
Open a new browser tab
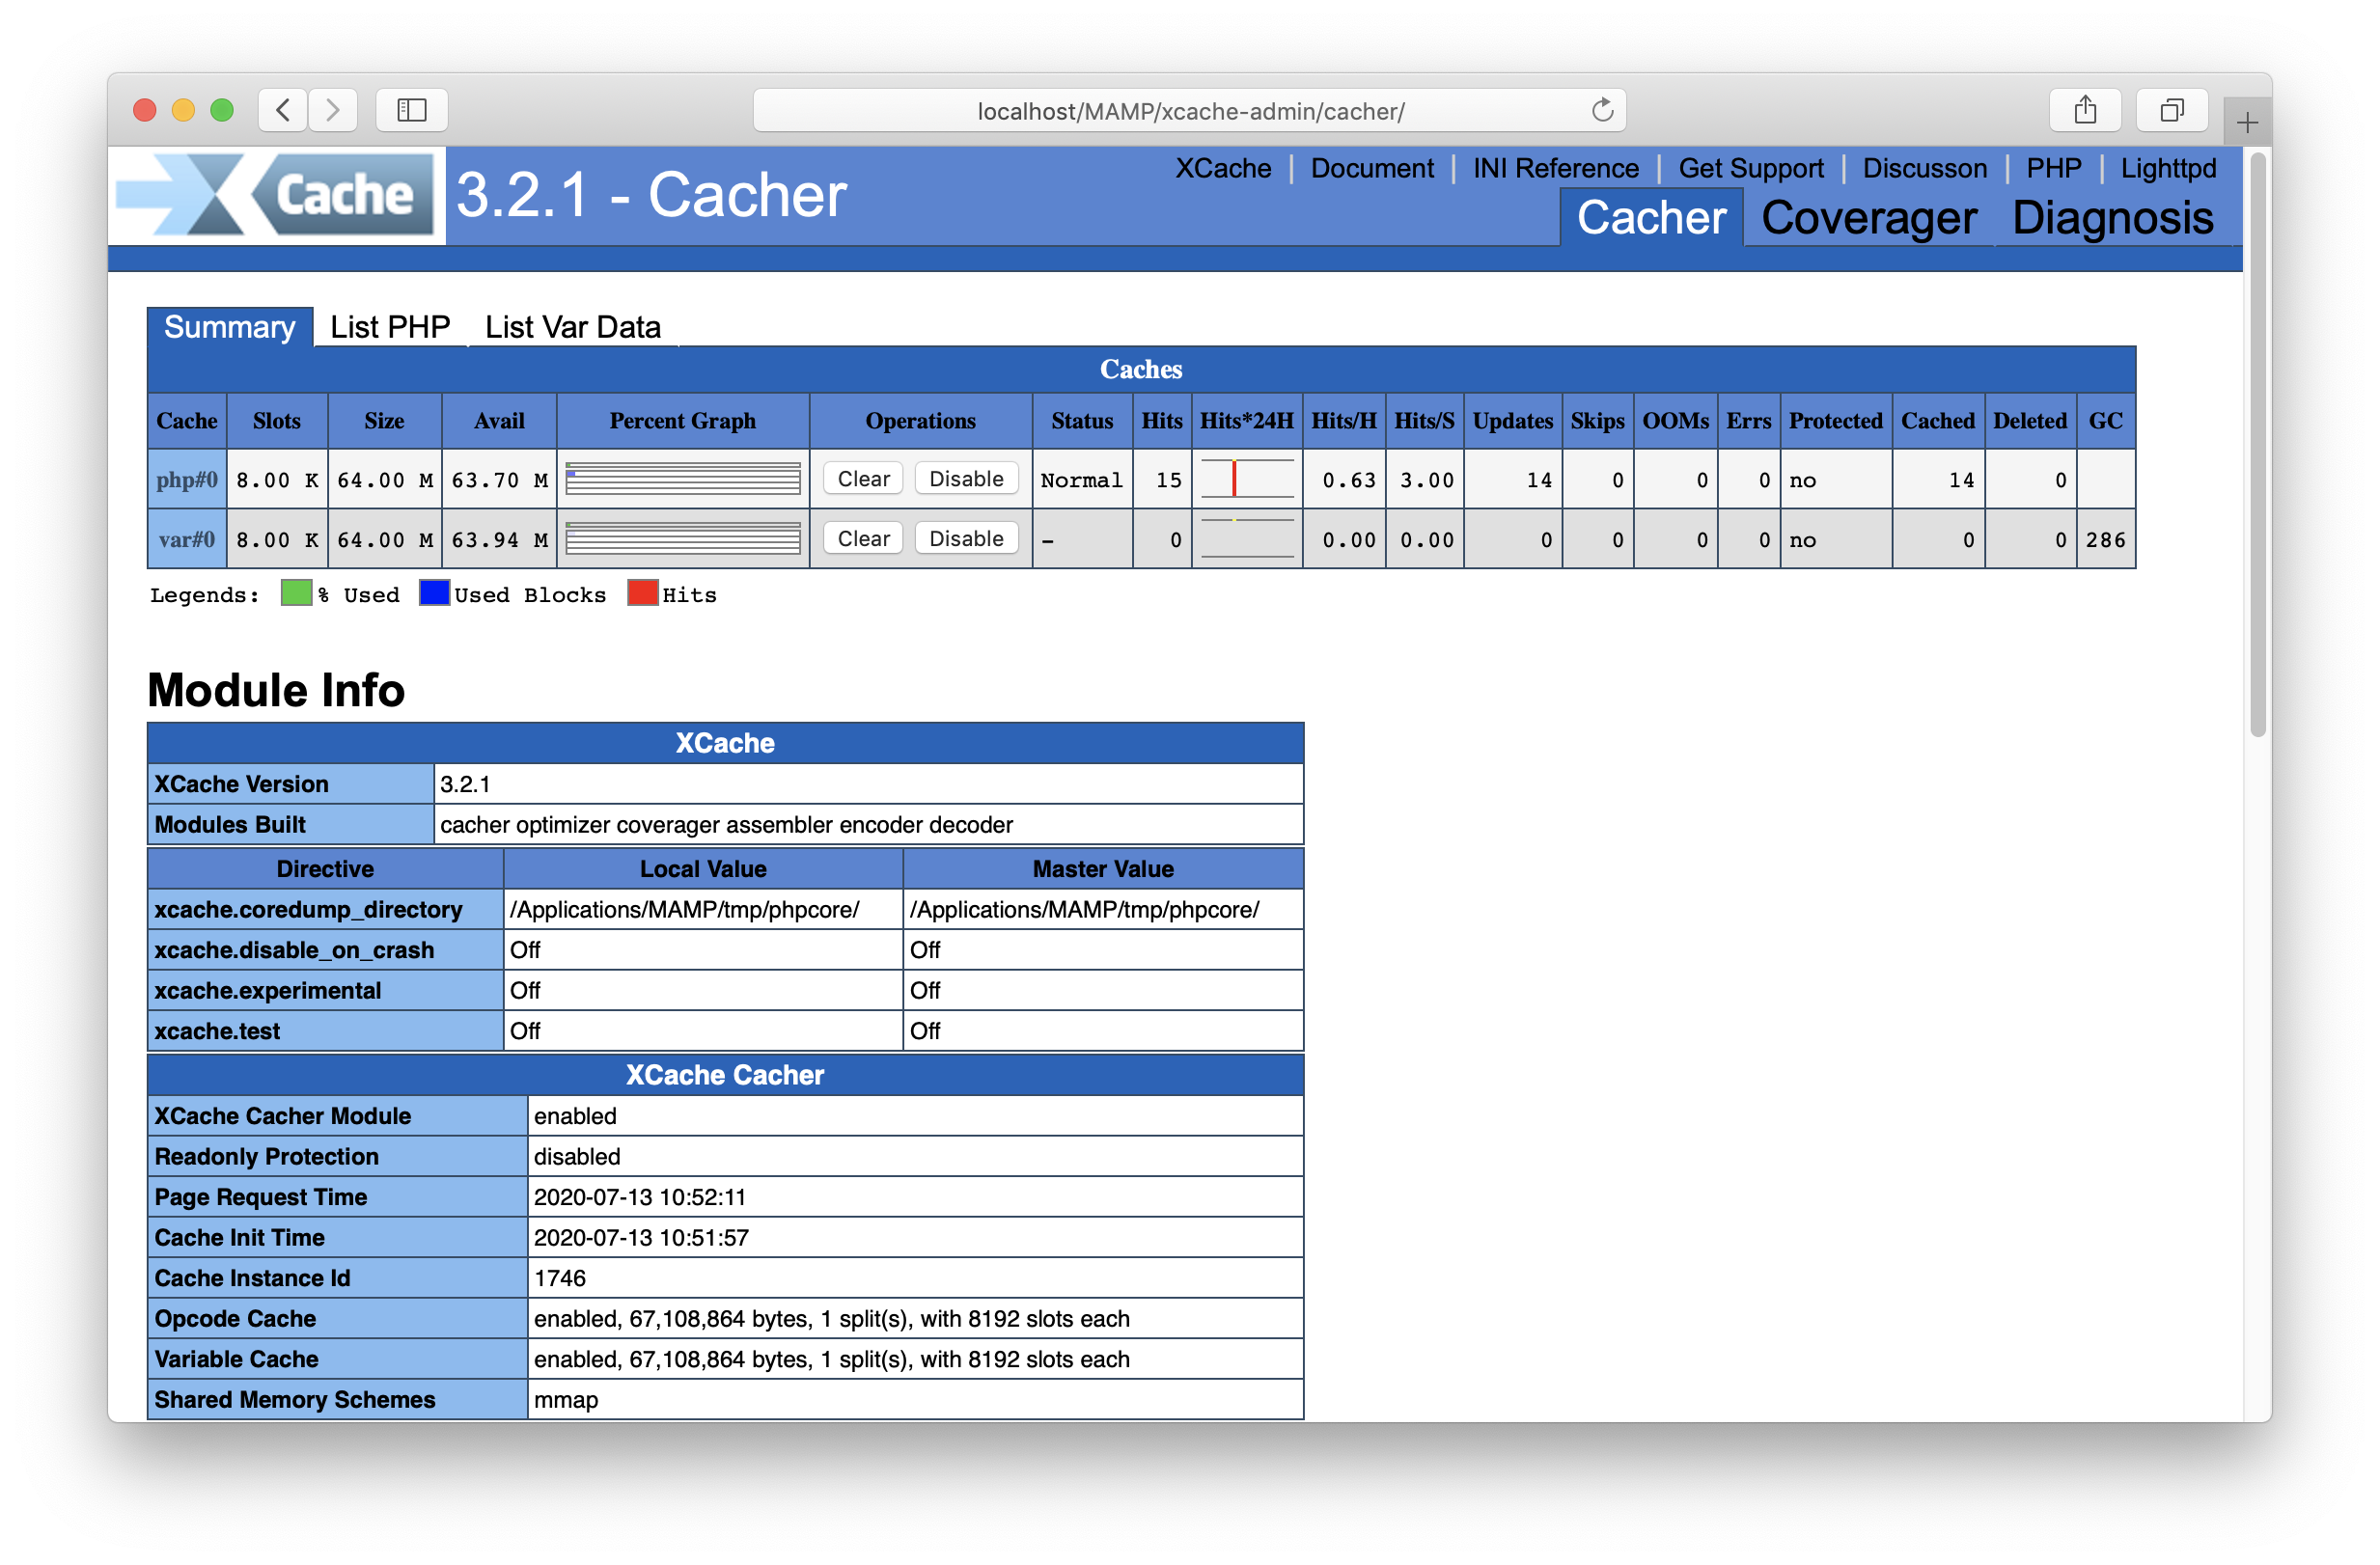2246,121
